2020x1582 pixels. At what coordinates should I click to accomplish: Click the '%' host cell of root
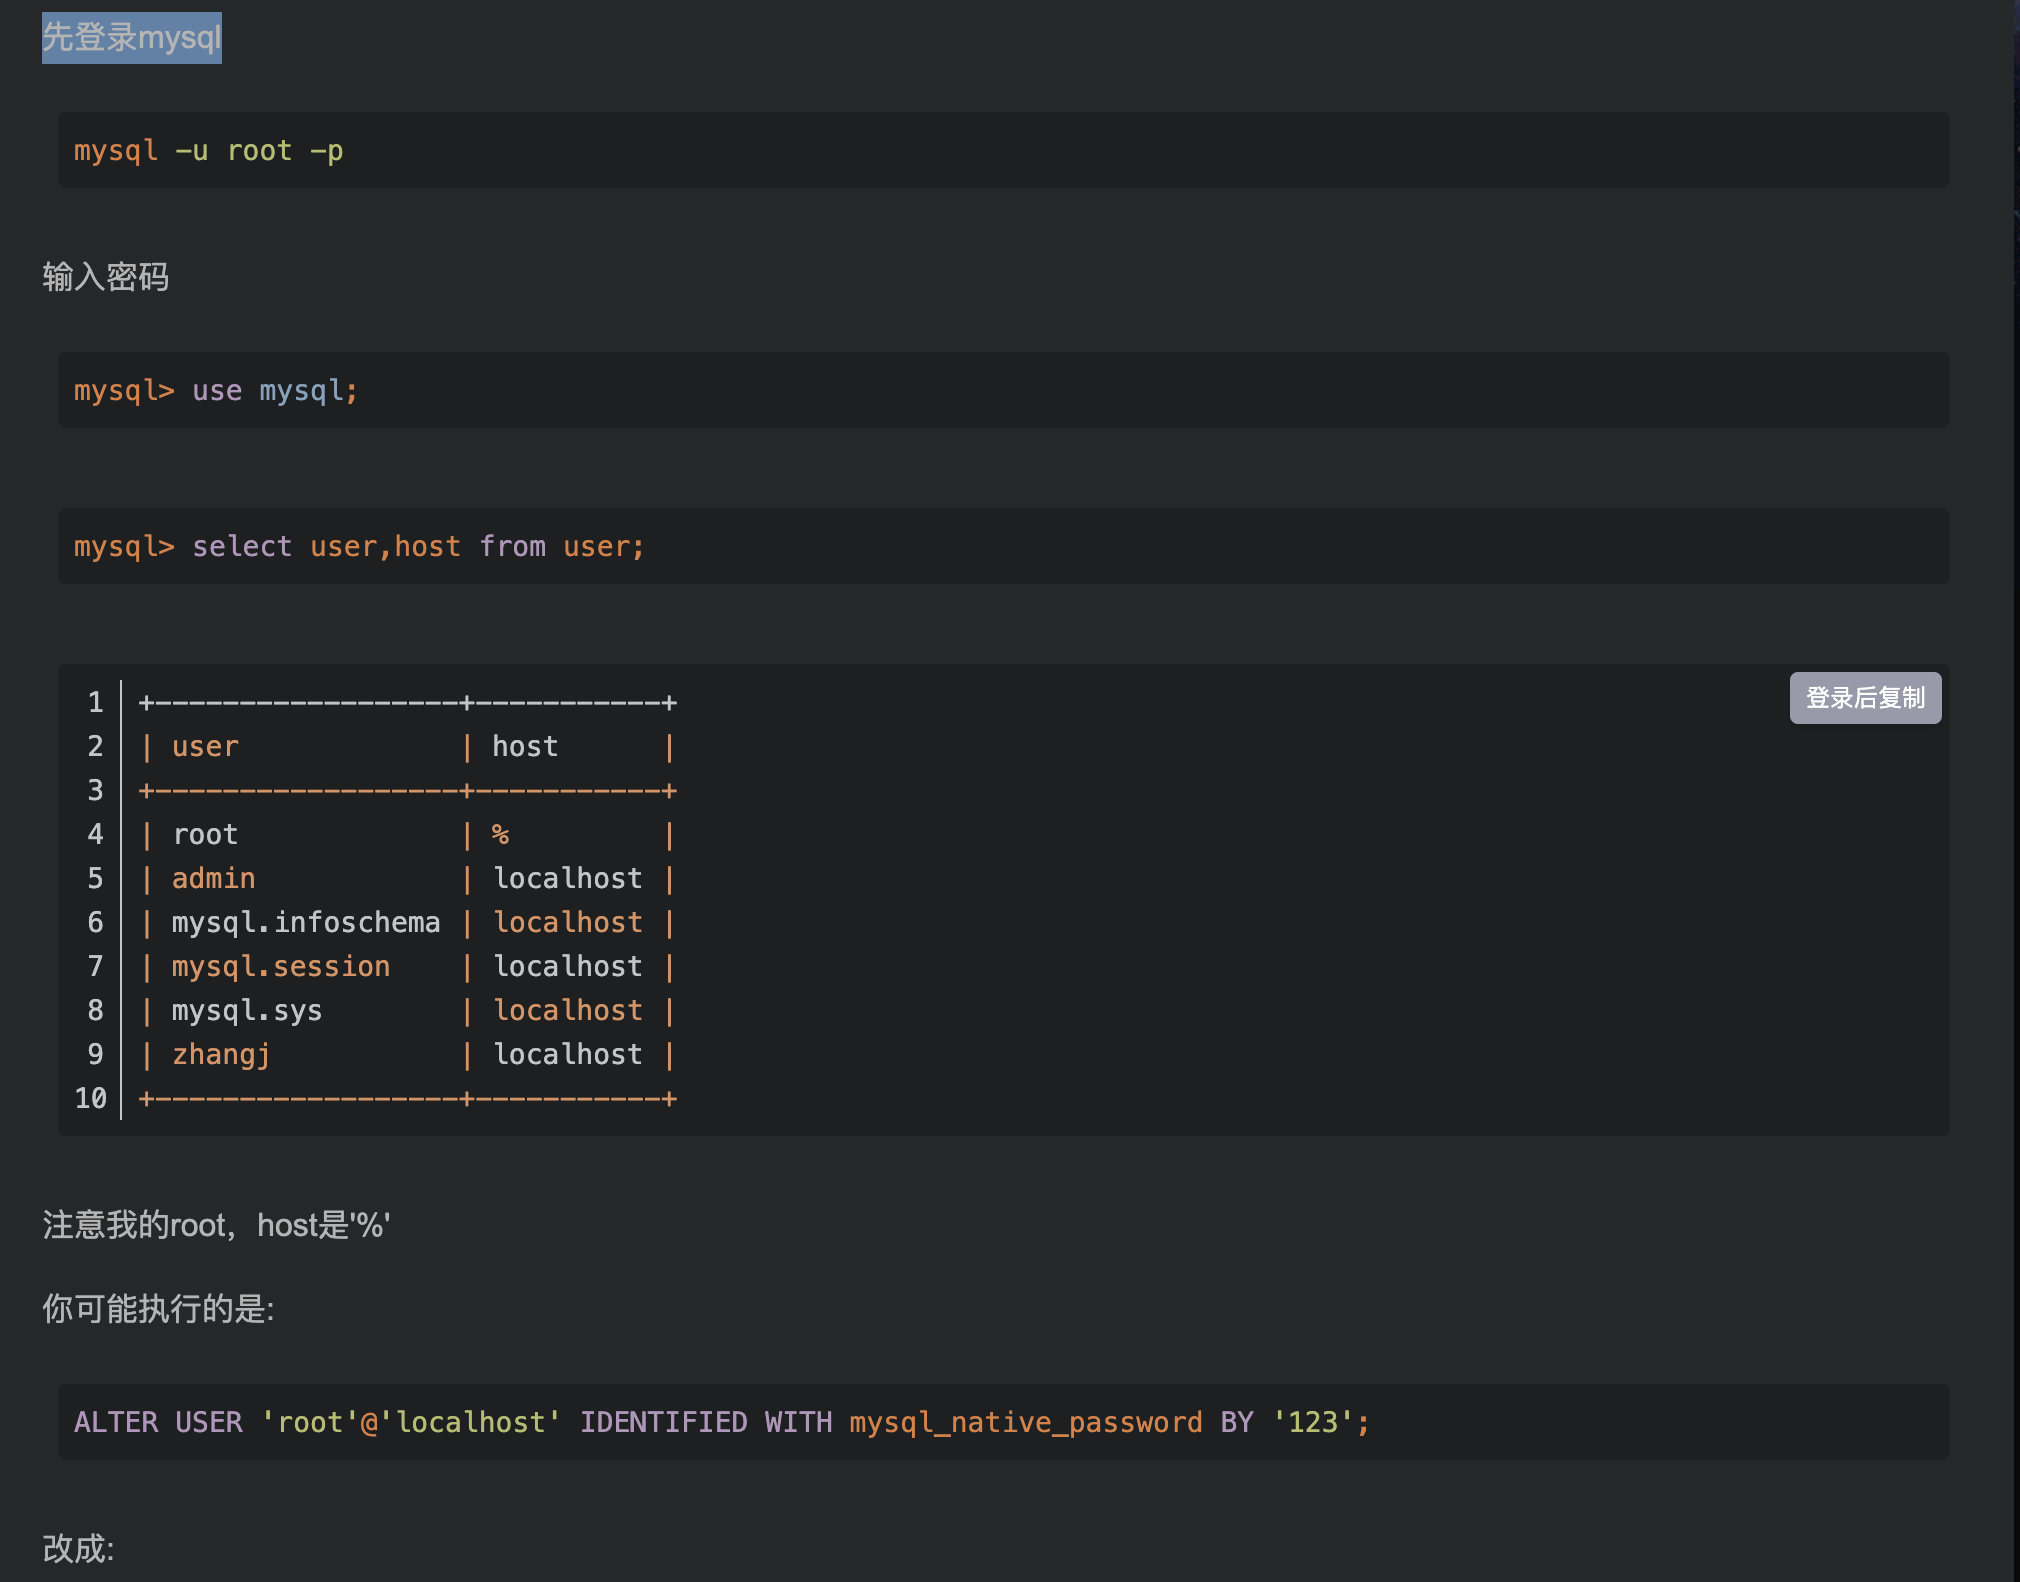coord(500,834)
